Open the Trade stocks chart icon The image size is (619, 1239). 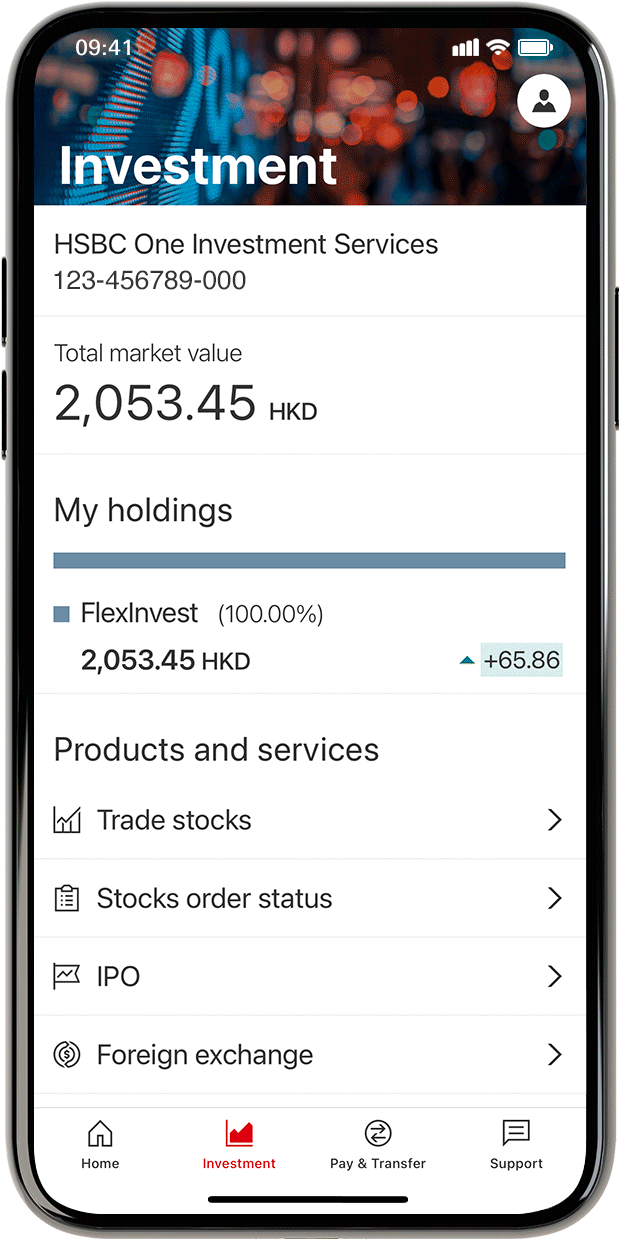(66, 819)
